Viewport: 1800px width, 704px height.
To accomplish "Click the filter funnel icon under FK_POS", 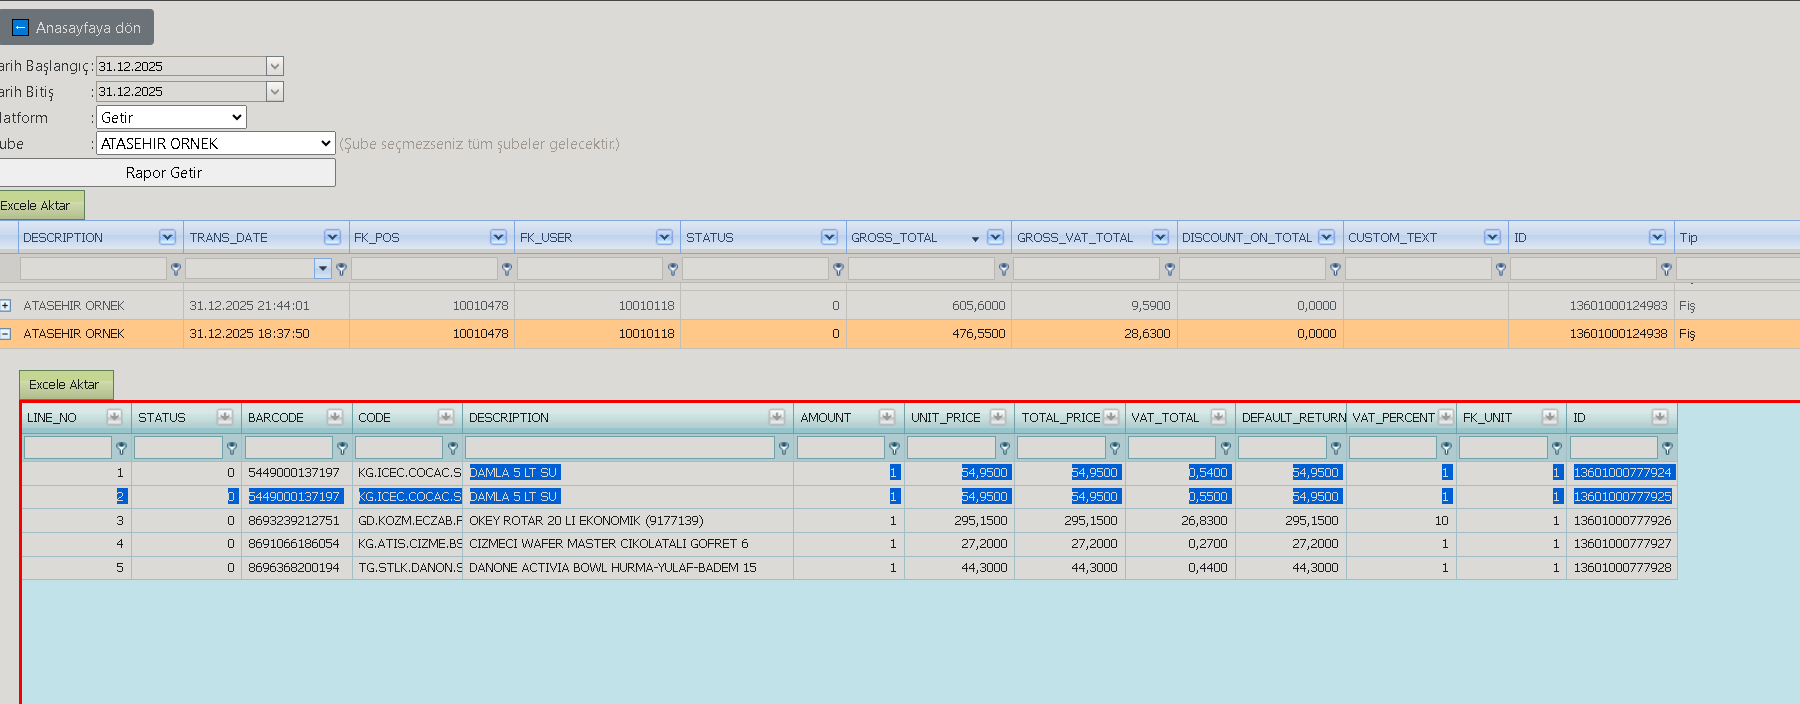I will 507,269.
